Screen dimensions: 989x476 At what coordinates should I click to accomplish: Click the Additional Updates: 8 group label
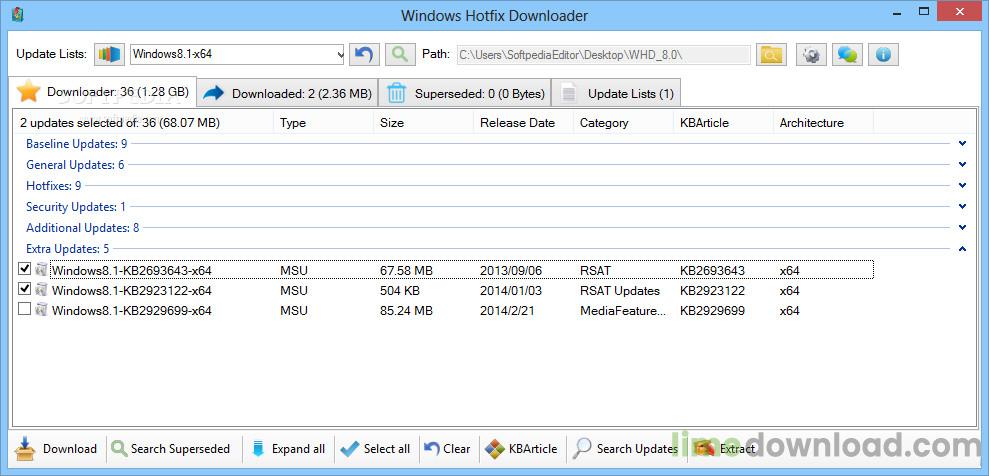[x=83, y=228]
